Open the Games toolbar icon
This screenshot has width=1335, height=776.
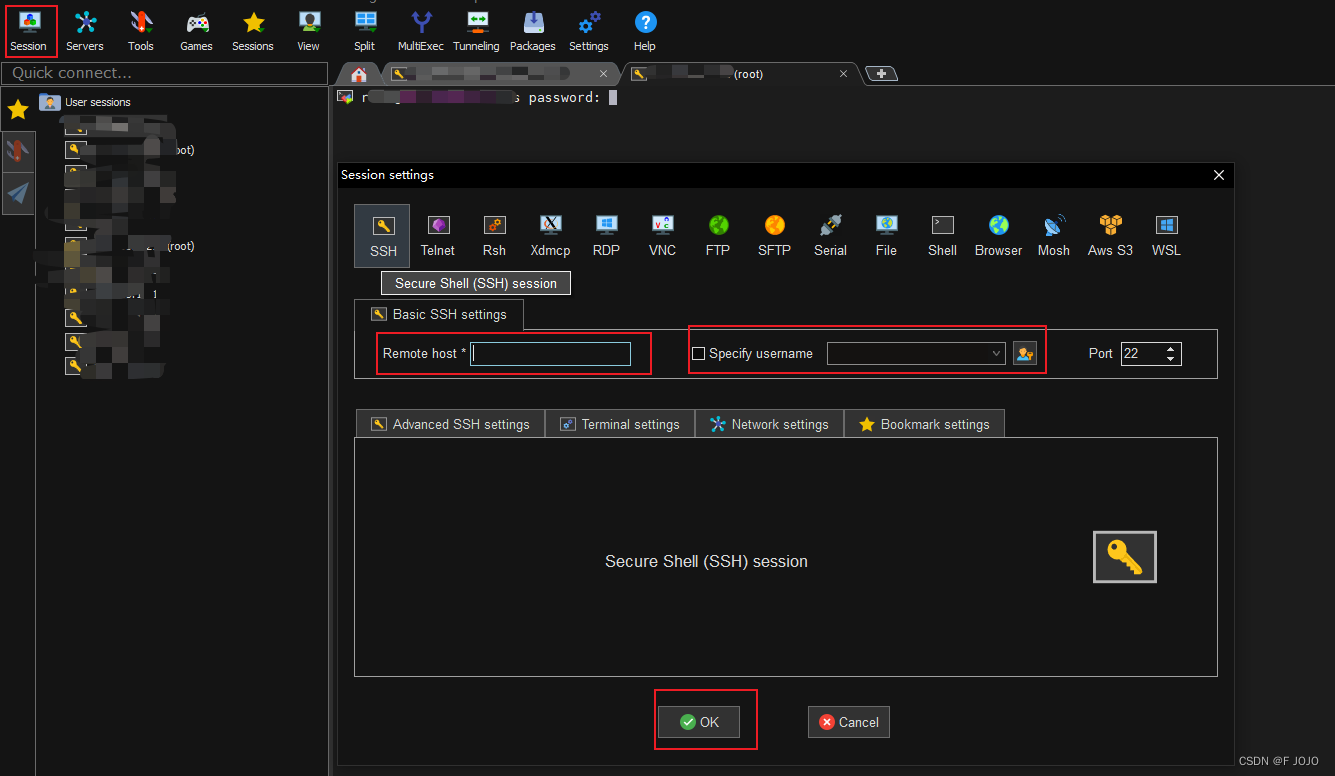pyautogui.click(x=197, y=31)
